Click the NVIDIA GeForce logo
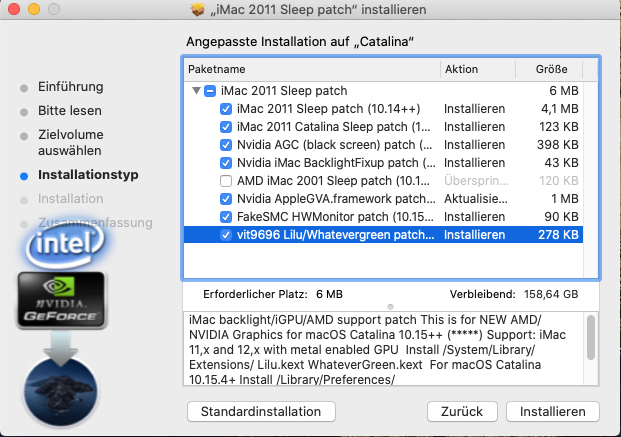Viewport: 621px width, 437px height. tap(61, 300)
